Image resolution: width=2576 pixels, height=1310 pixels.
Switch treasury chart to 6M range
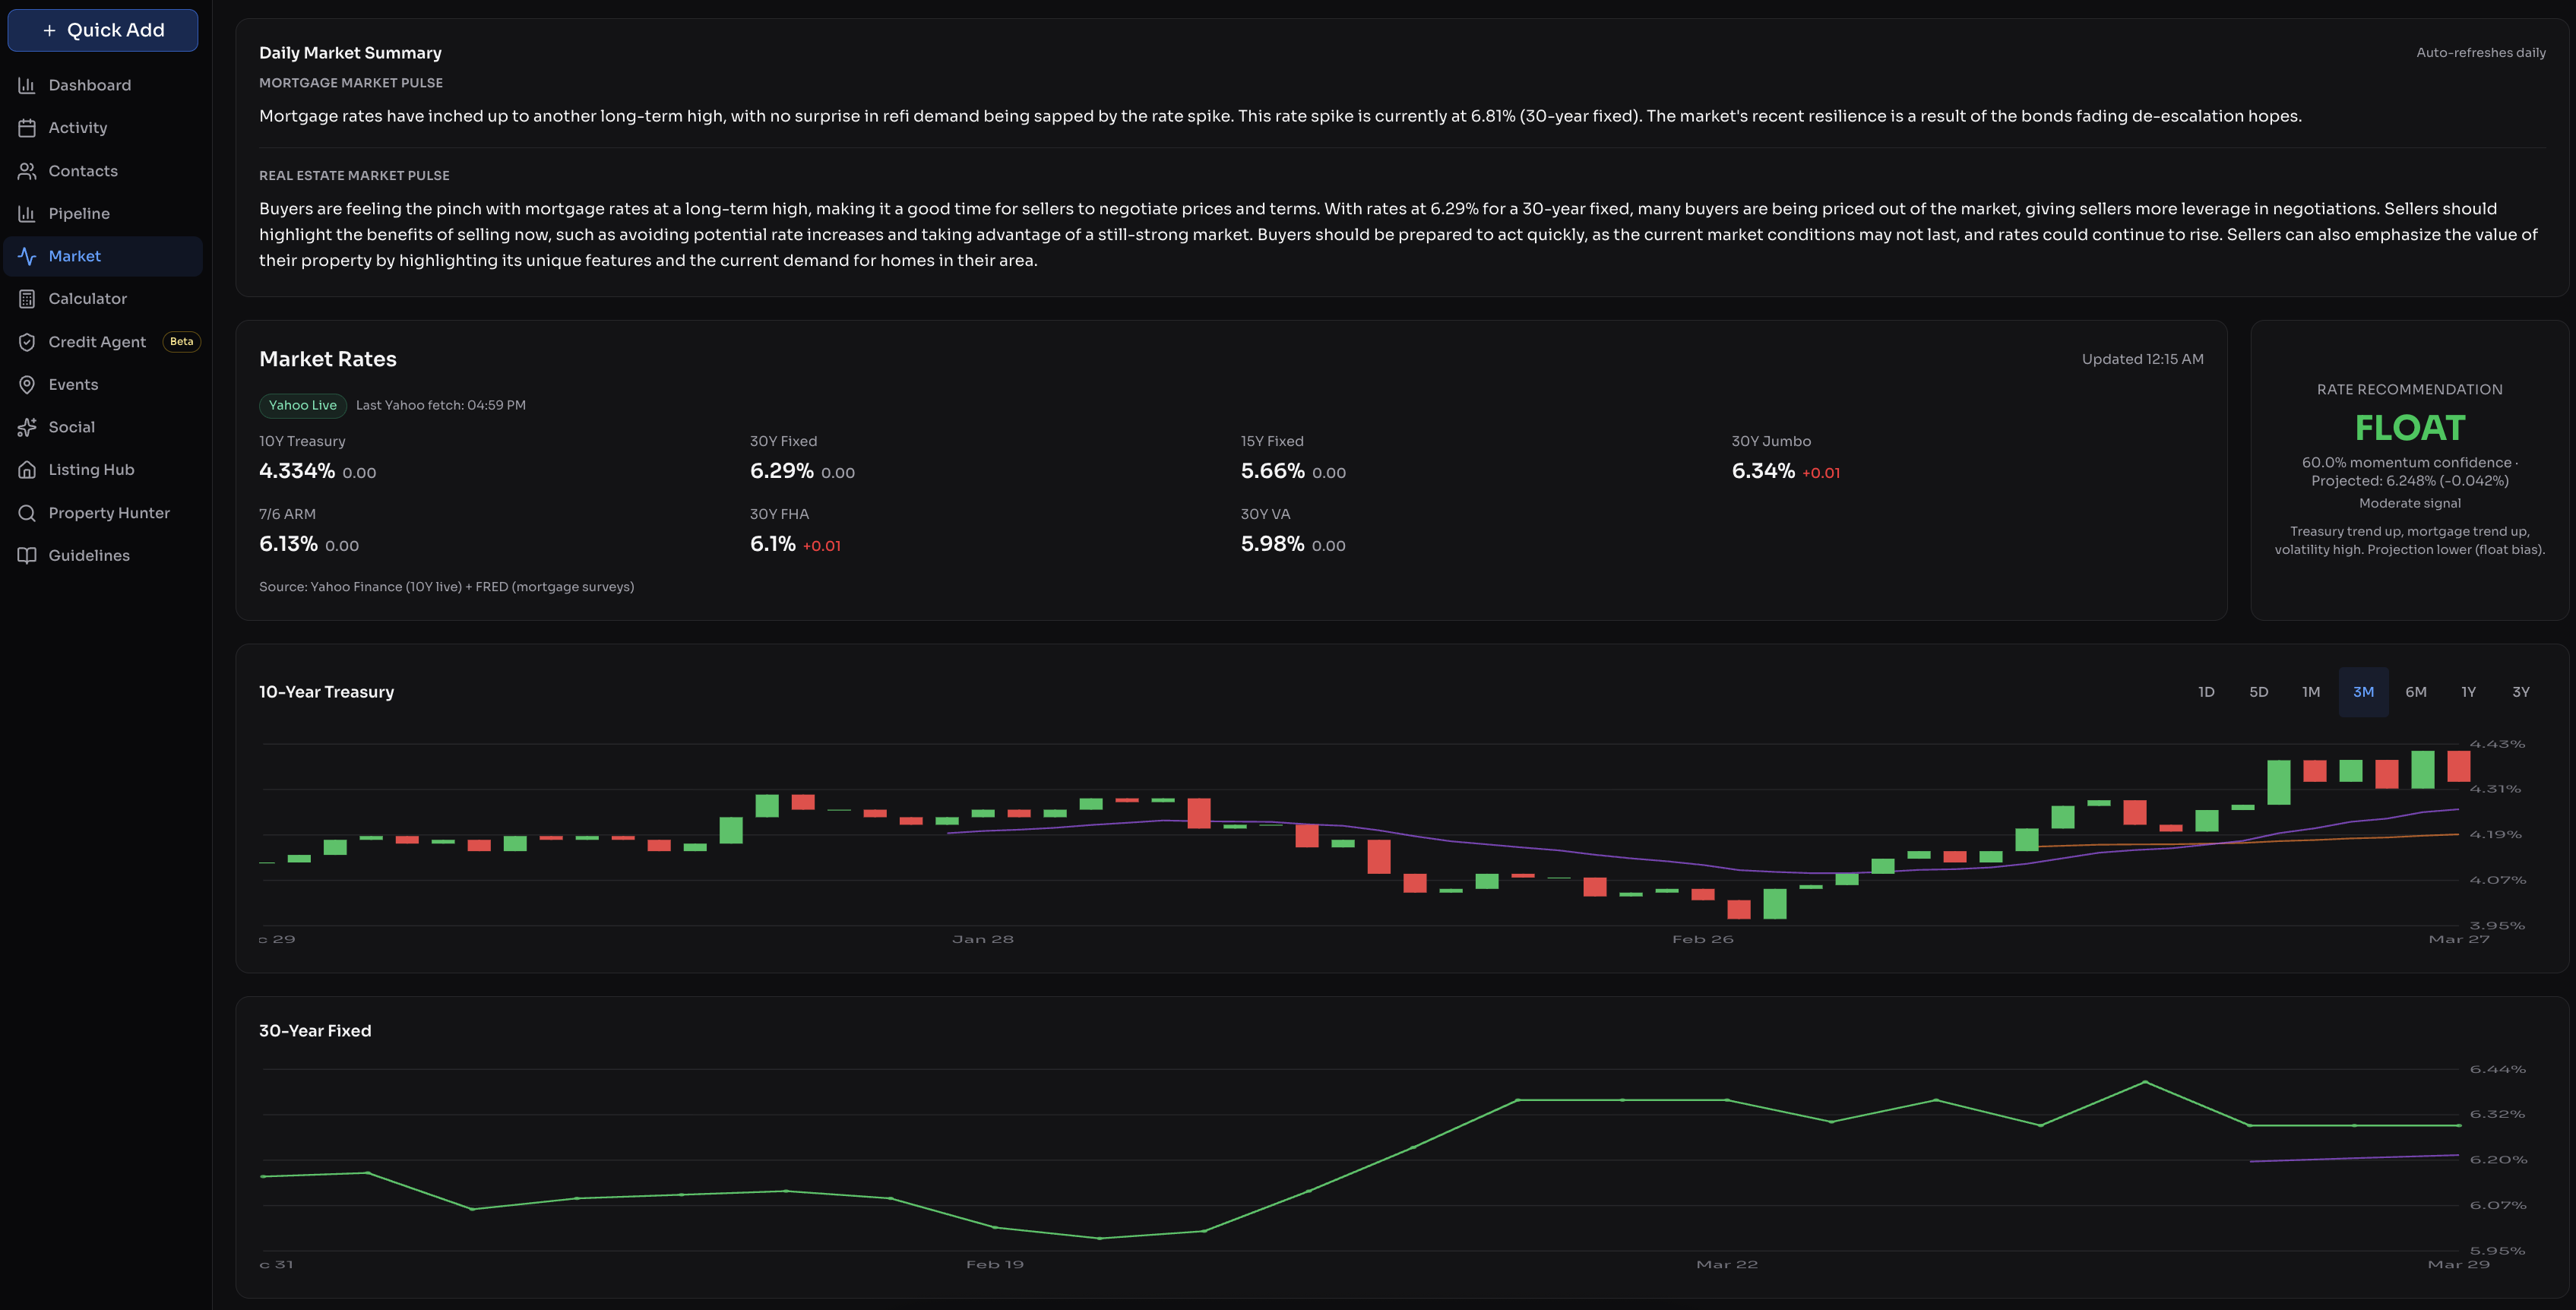[x=2415, y=692]
